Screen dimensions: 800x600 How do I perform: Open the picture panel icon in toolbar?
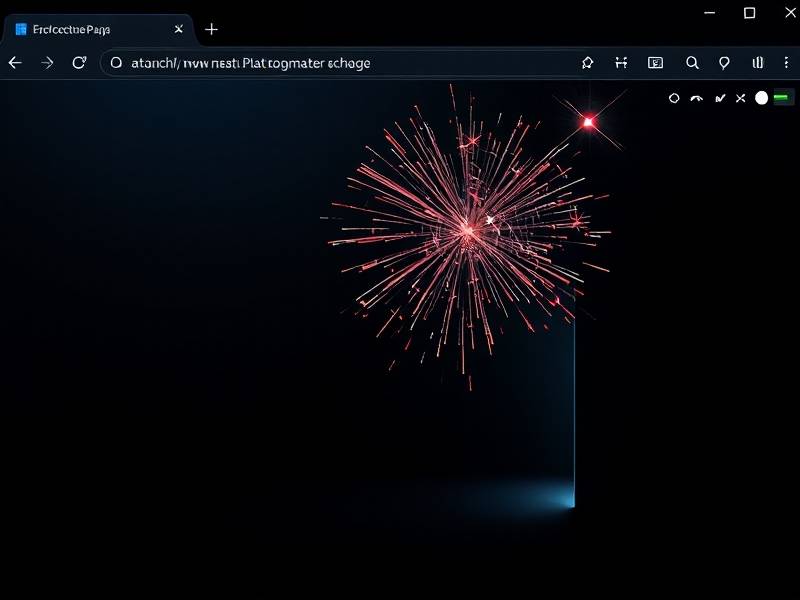pos(655,62)
